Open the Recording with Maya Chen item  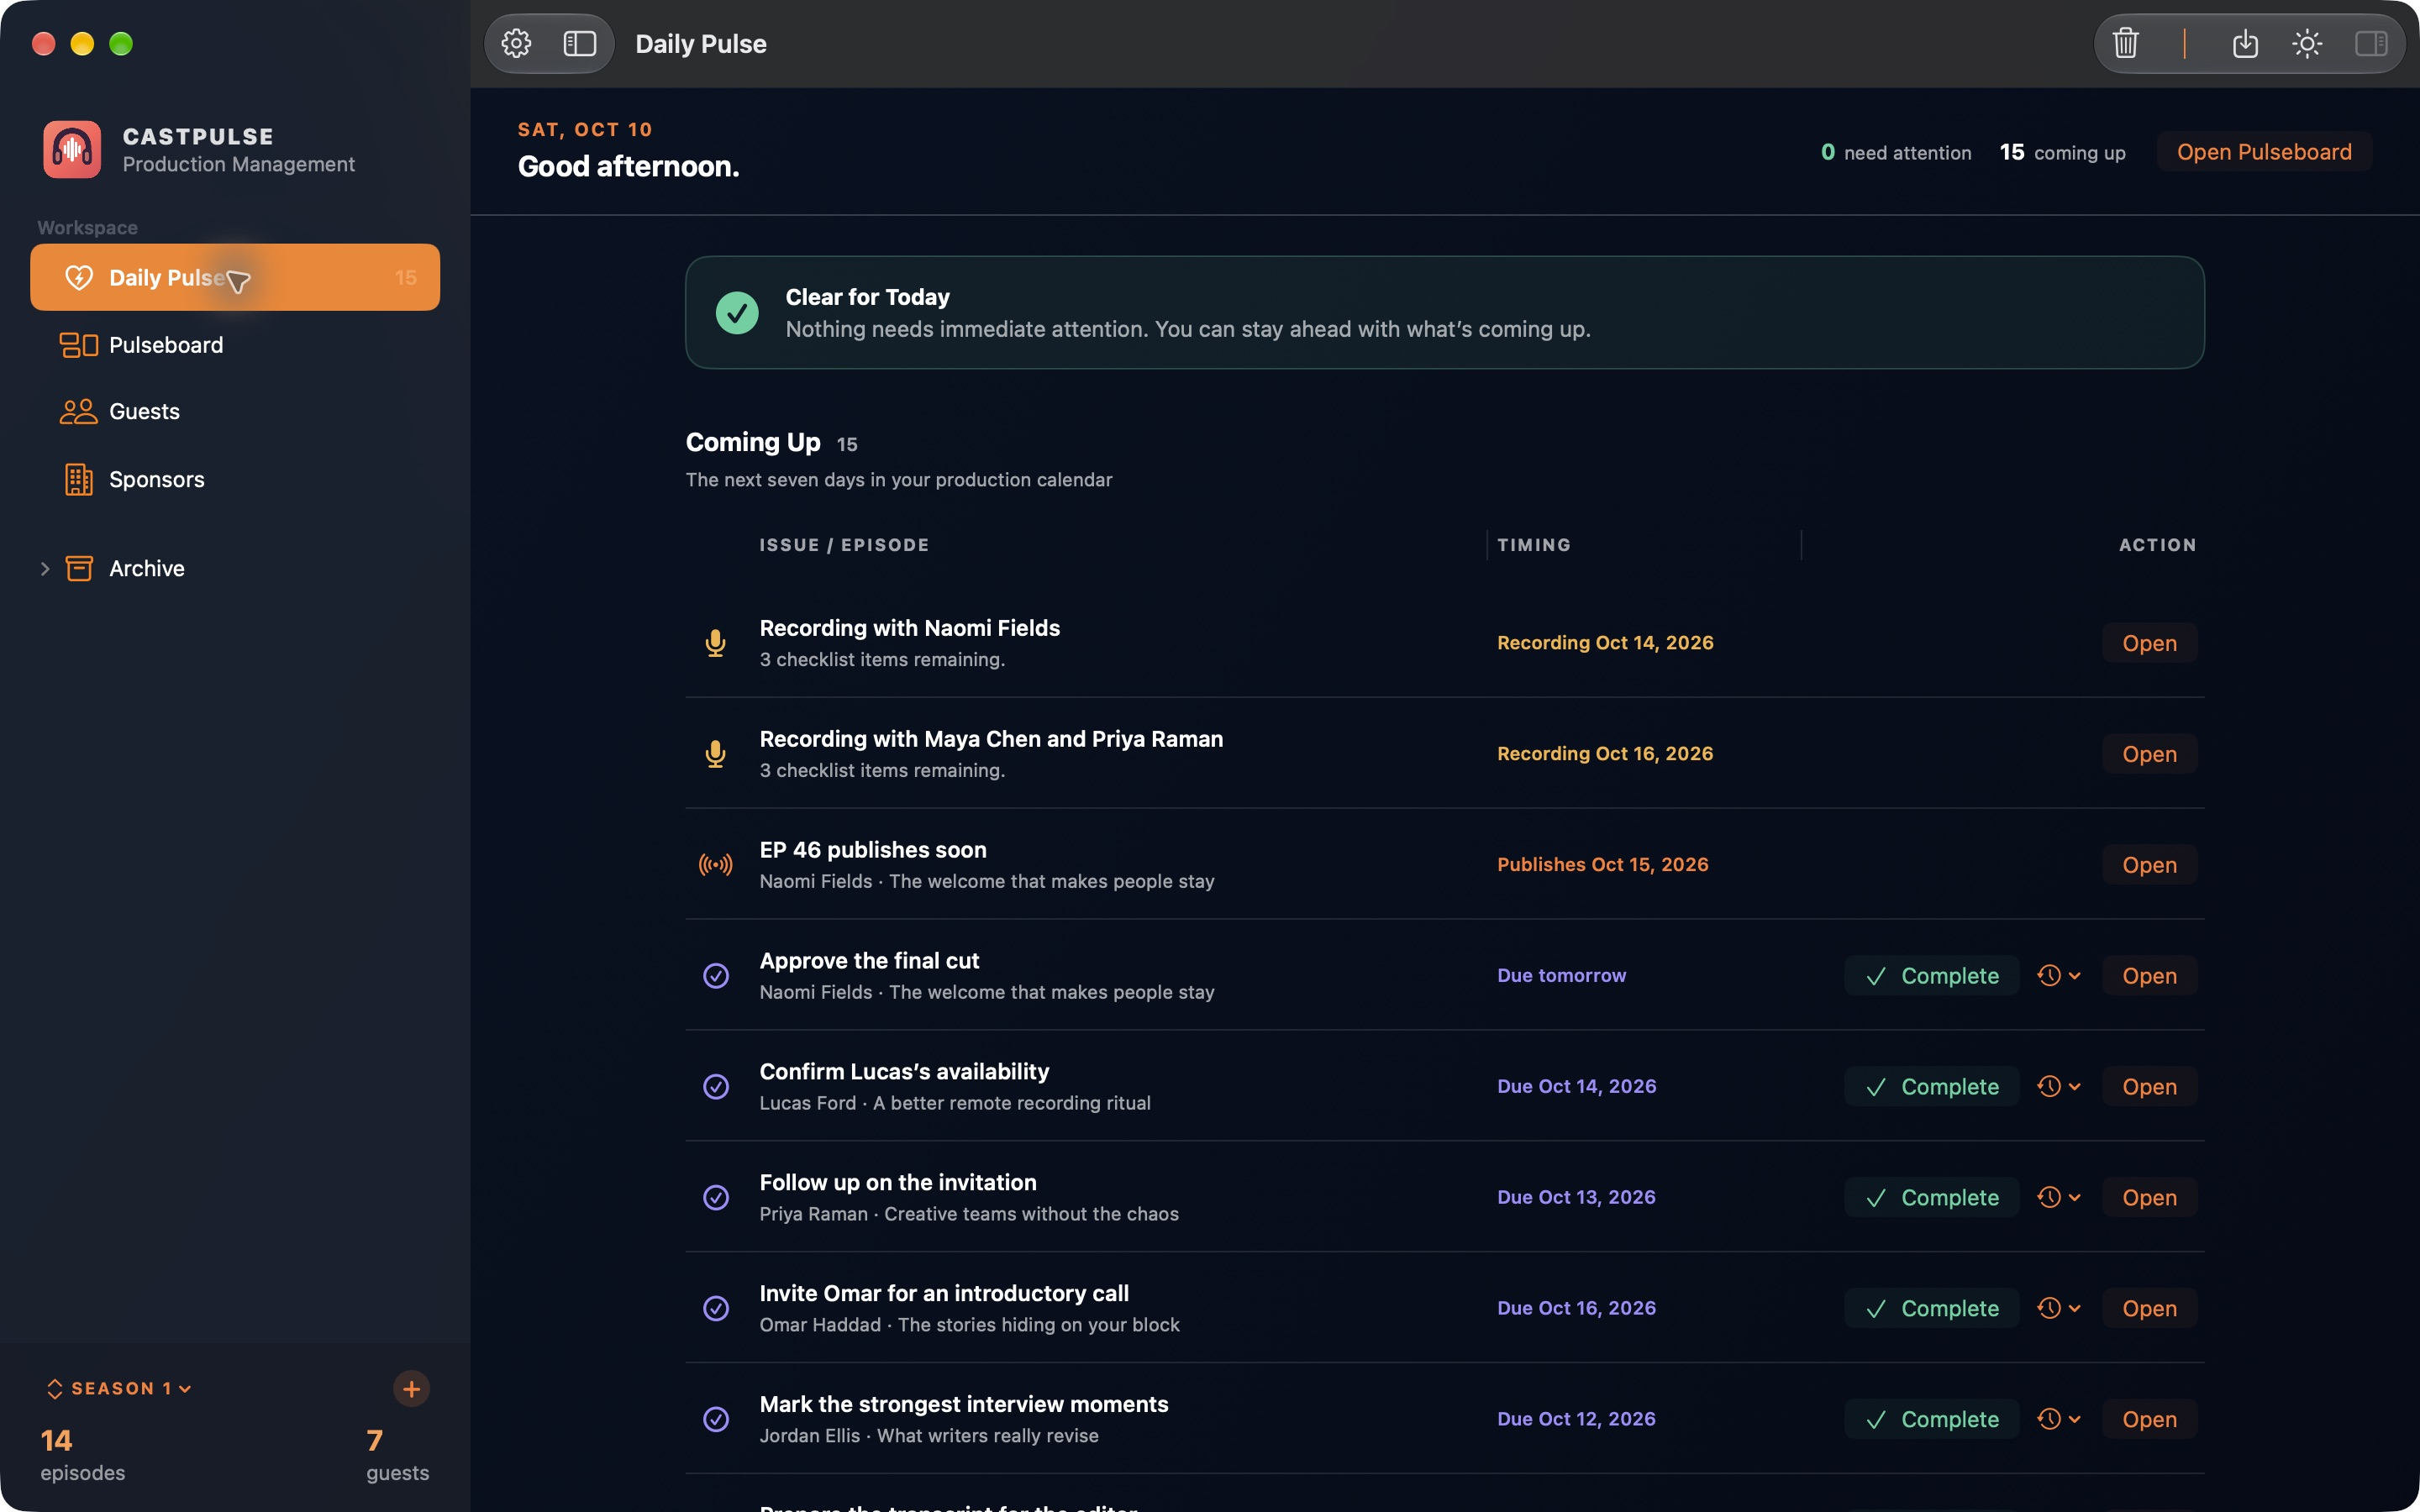tap(2149, 754)
